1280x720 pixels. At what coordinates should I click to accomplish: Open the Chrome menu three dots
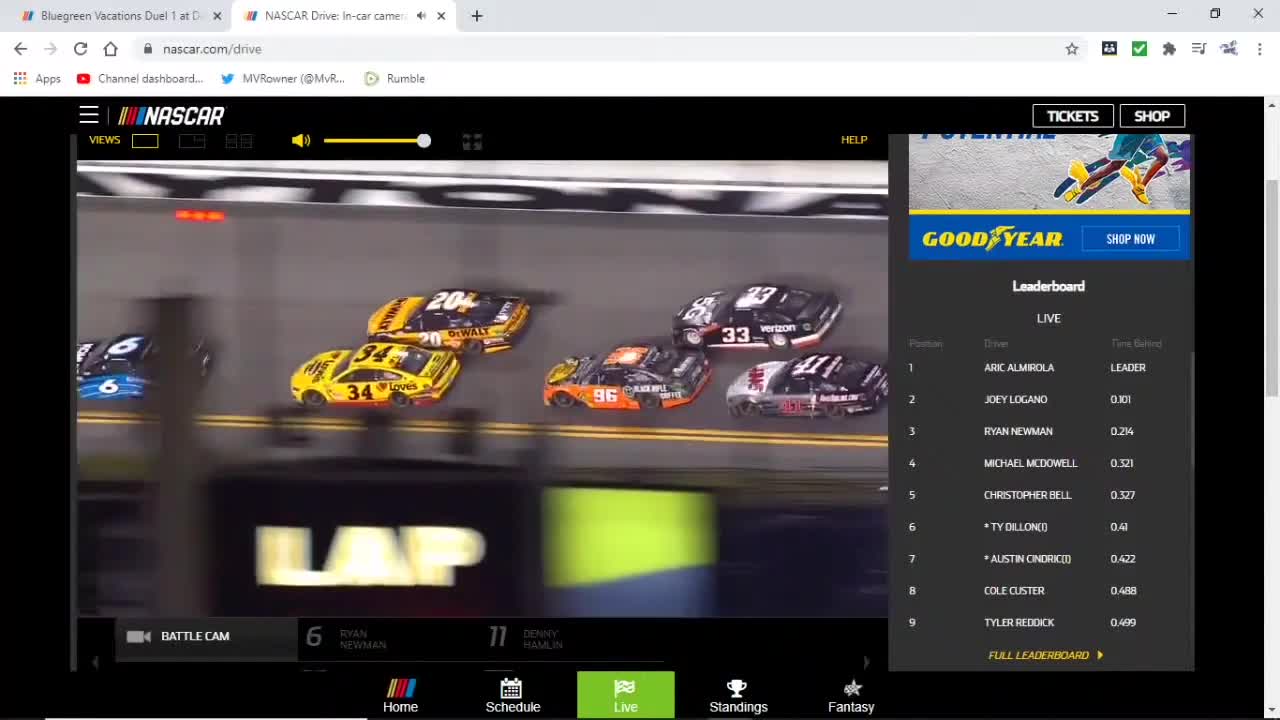(x=1259, y=49)
